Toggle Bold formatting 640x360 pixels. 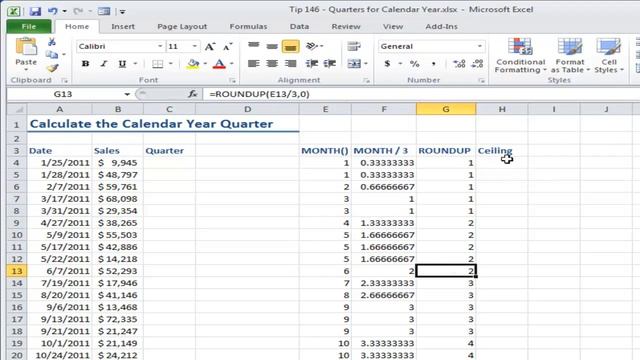pos(85,64)
